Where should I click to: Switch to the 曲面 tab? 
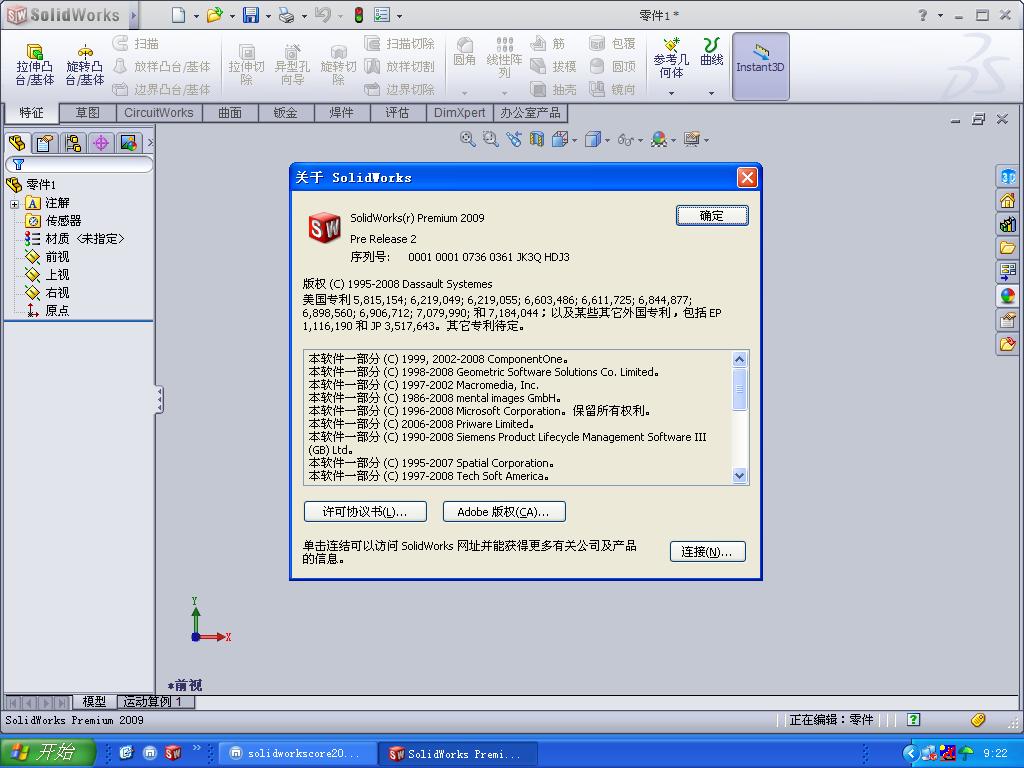point(230,113)
